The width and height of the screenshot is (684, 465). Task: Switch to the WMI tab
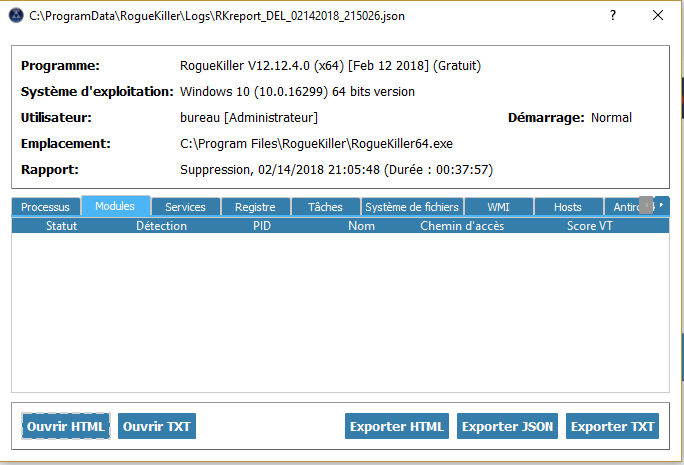[498, 207]
